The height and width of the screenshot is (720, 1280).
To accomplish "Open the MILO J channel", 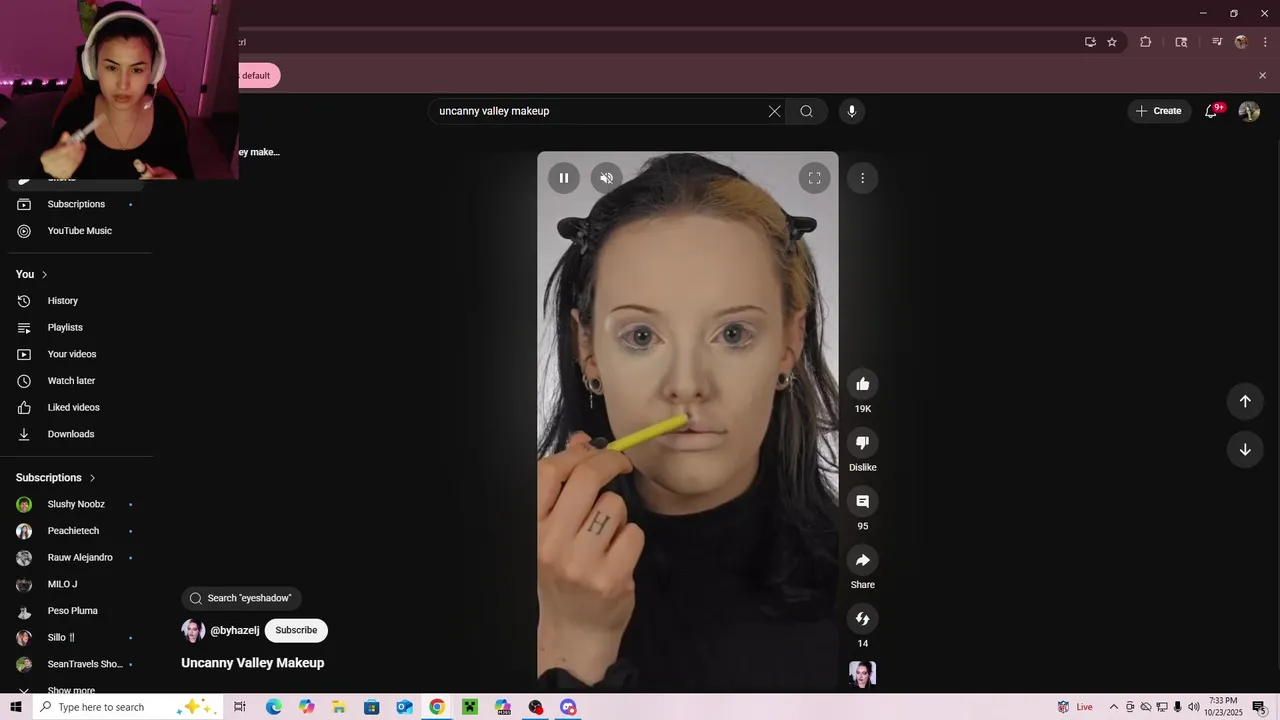I will click(76, 584).
